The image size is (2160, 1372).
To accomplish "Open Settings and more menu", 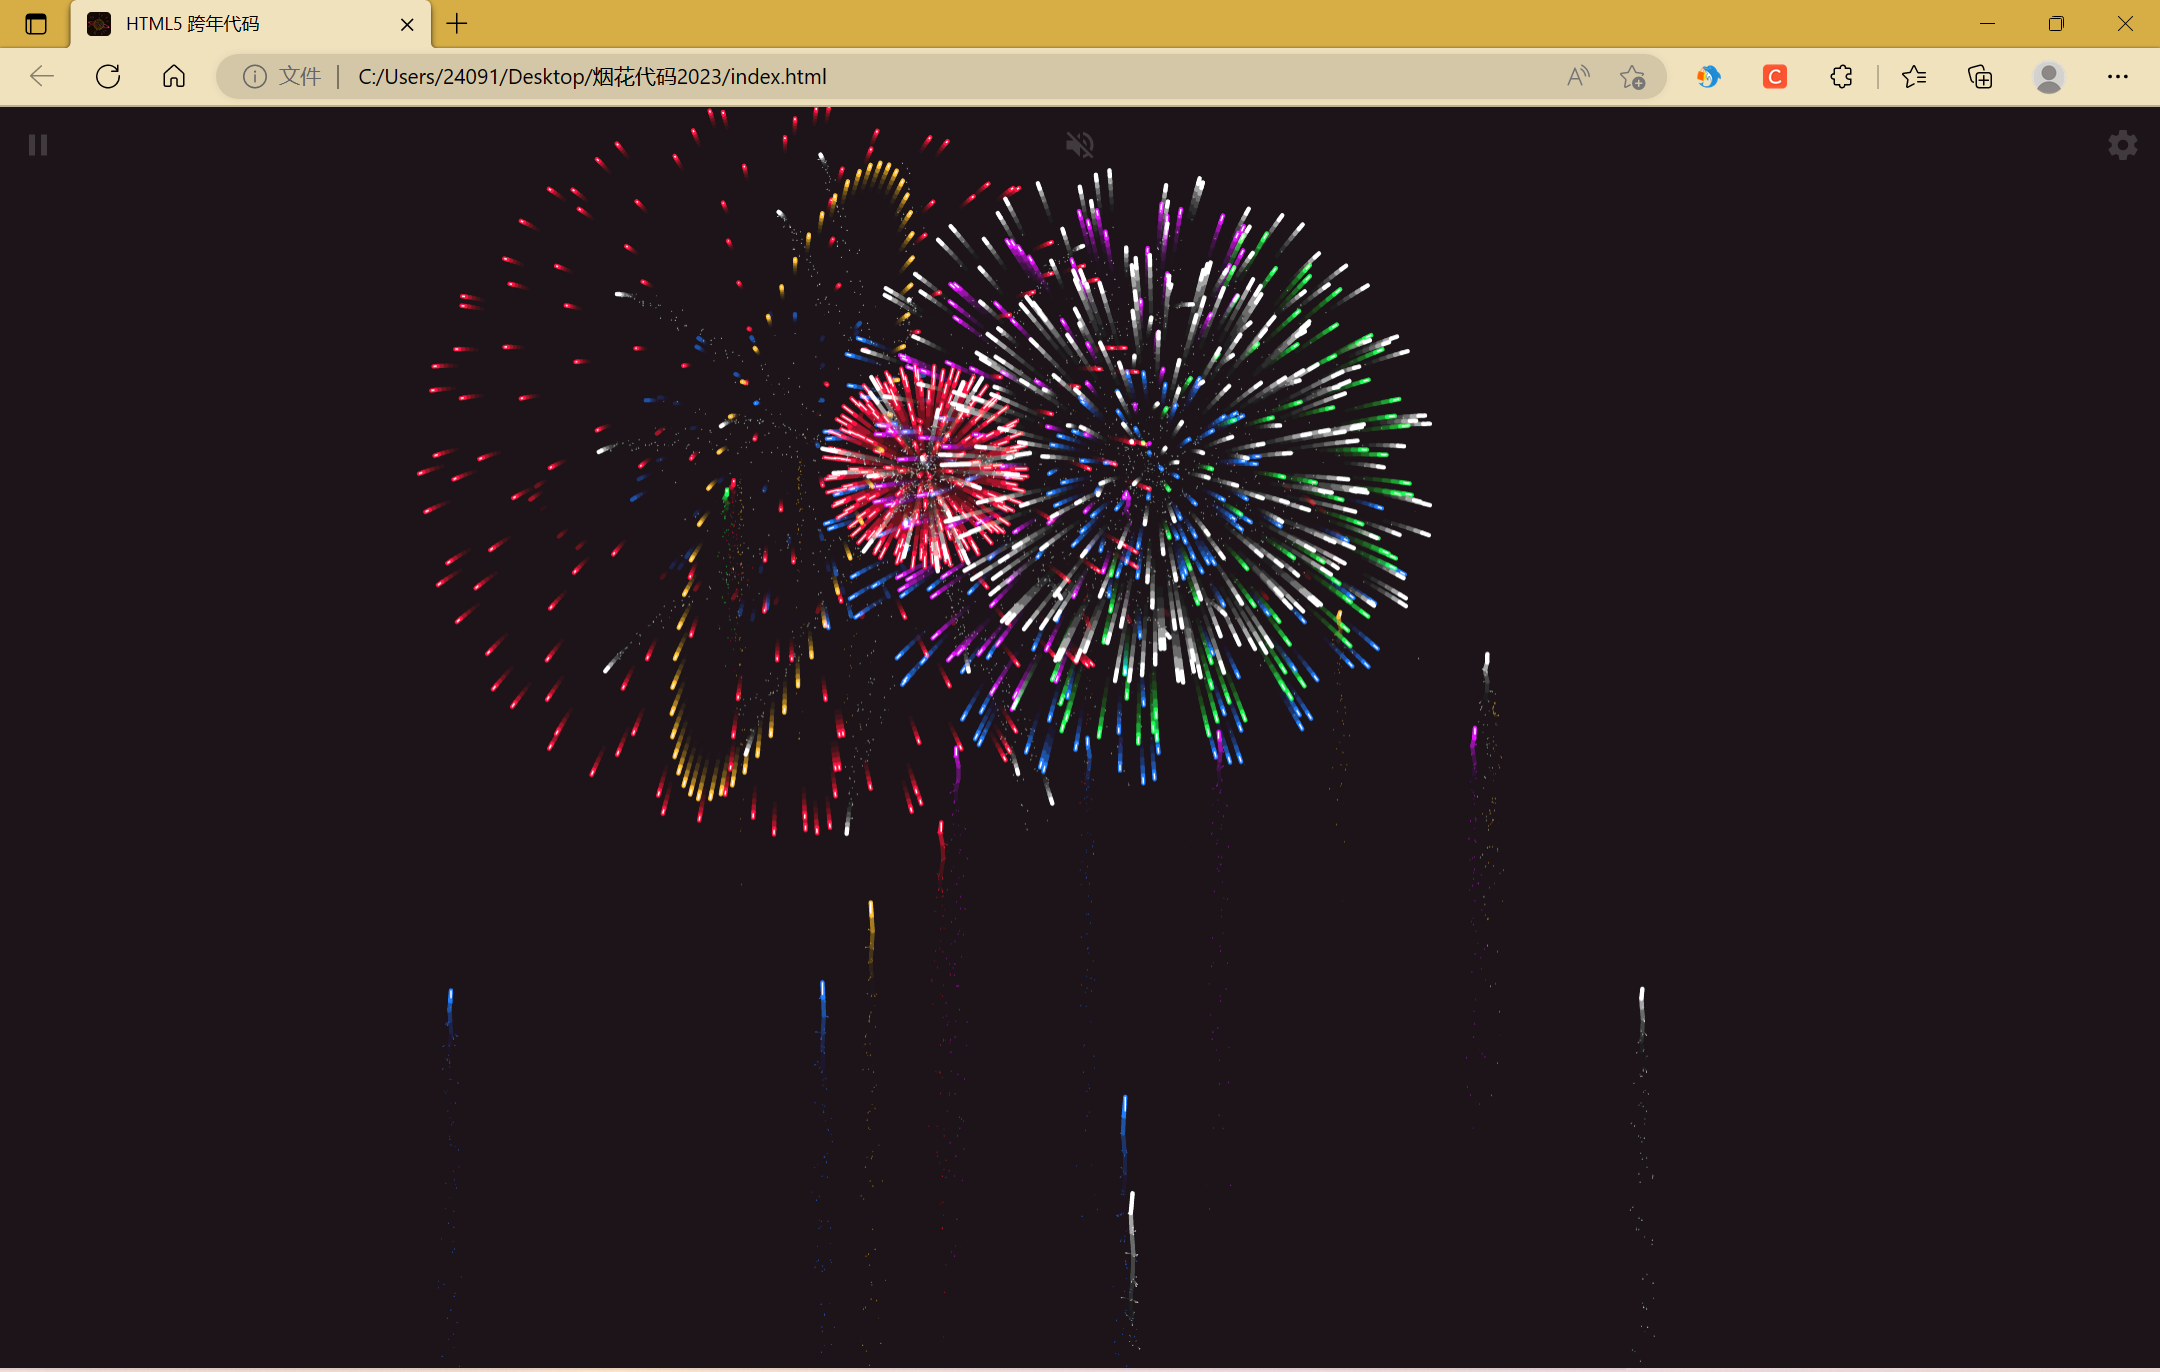I will (2118, 76).
